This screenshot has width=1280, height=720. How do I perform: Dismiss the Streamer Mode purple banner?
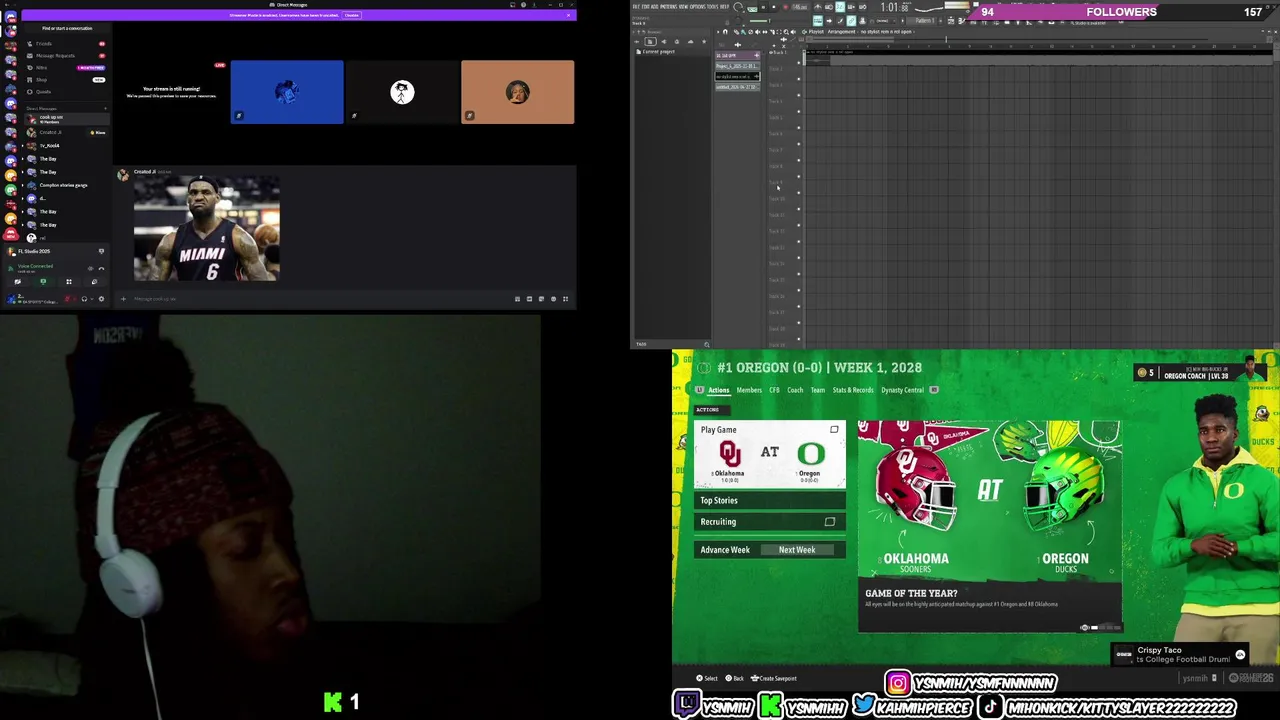point(568,15)
